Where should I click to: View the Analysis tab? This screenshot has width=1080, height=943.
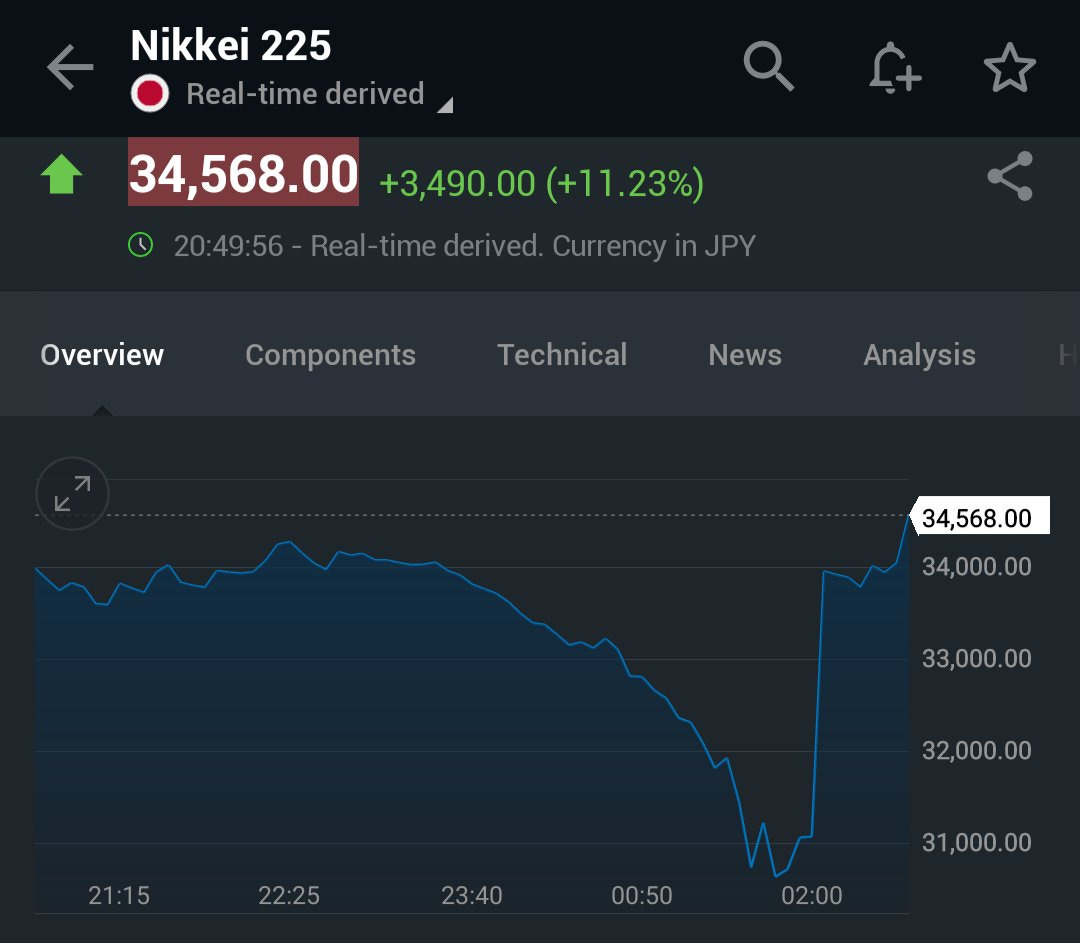point(920,355)
